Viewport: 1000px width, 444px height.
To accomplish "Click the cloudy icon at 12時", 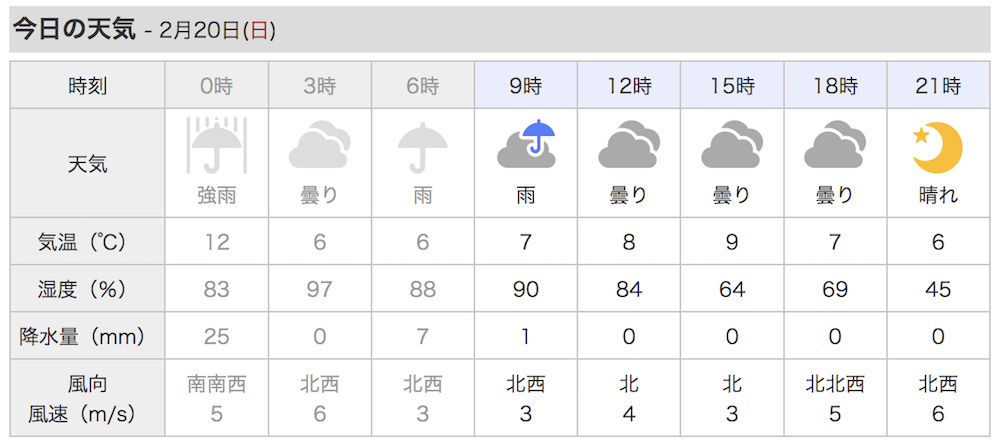I will (x=629, y=147).
